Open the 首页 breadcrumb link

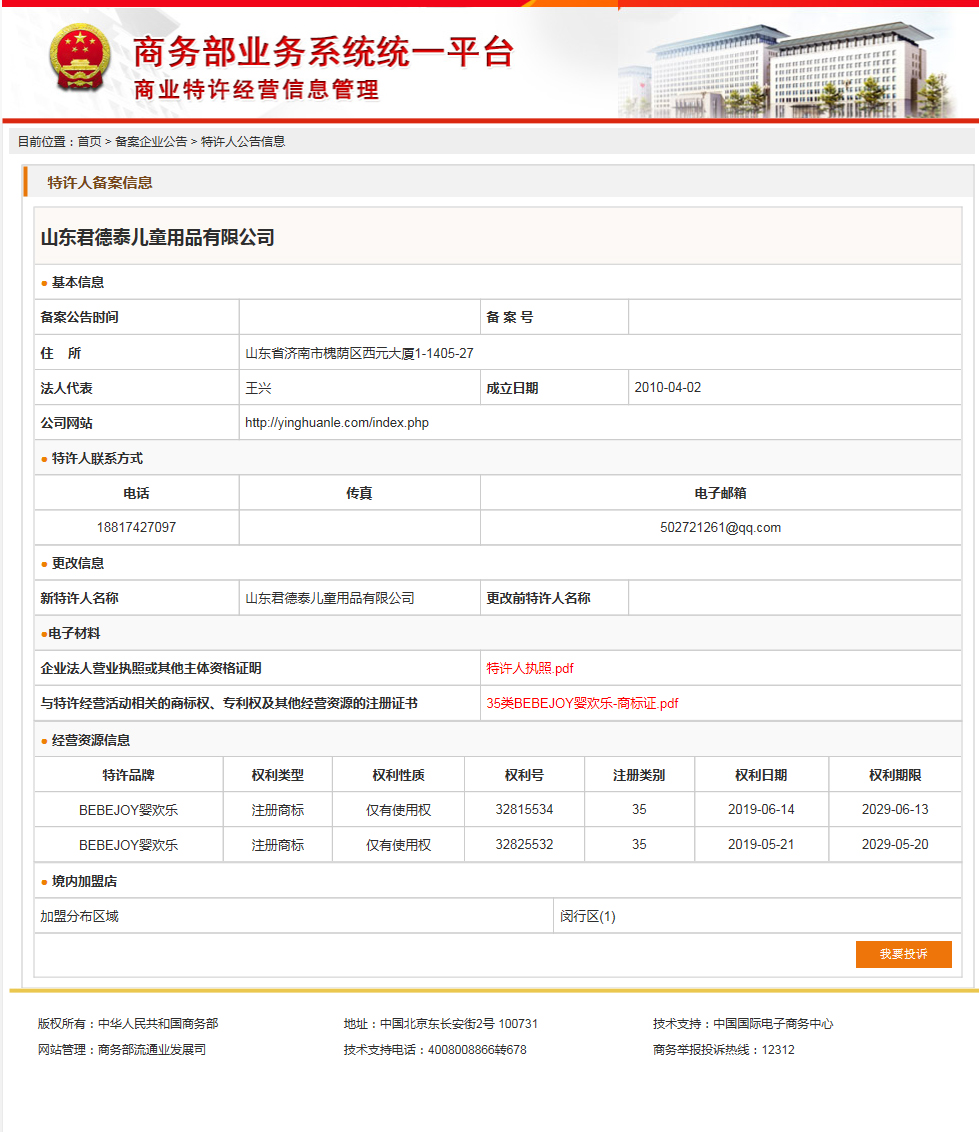coord(90,142)
